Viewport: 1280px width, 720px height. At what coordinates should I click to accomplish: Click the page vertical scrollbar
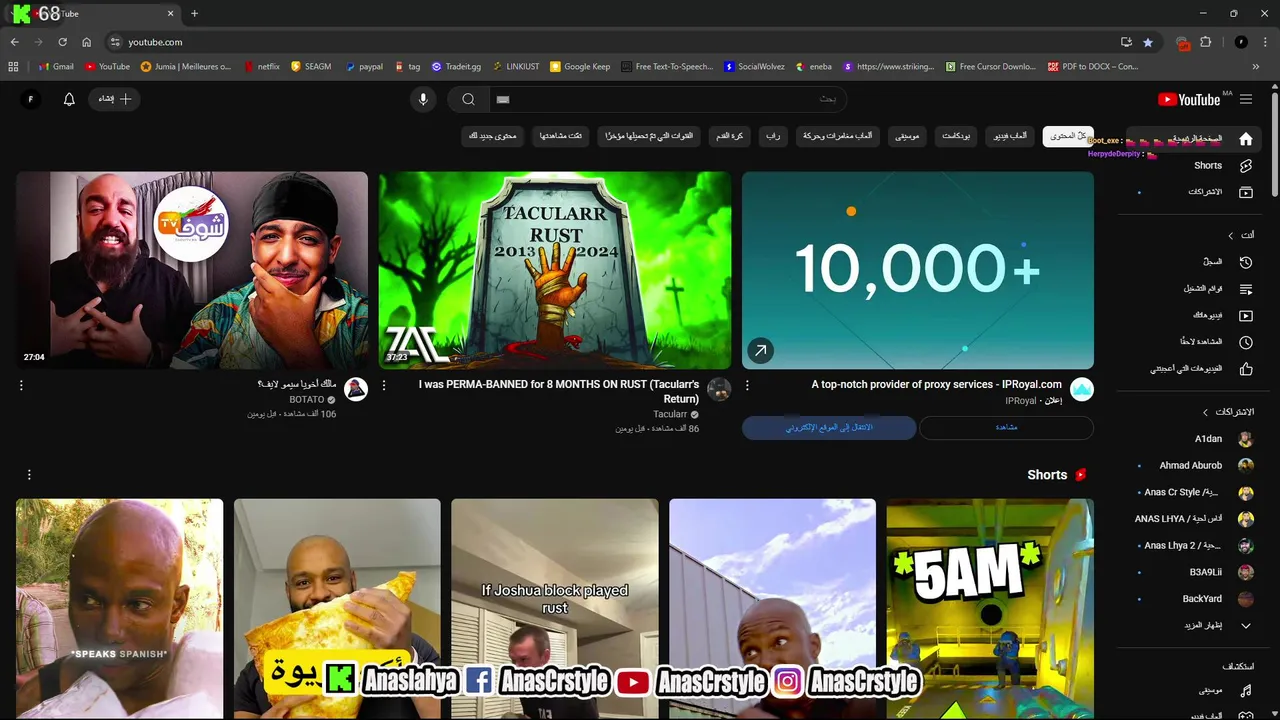(1275, 145)
